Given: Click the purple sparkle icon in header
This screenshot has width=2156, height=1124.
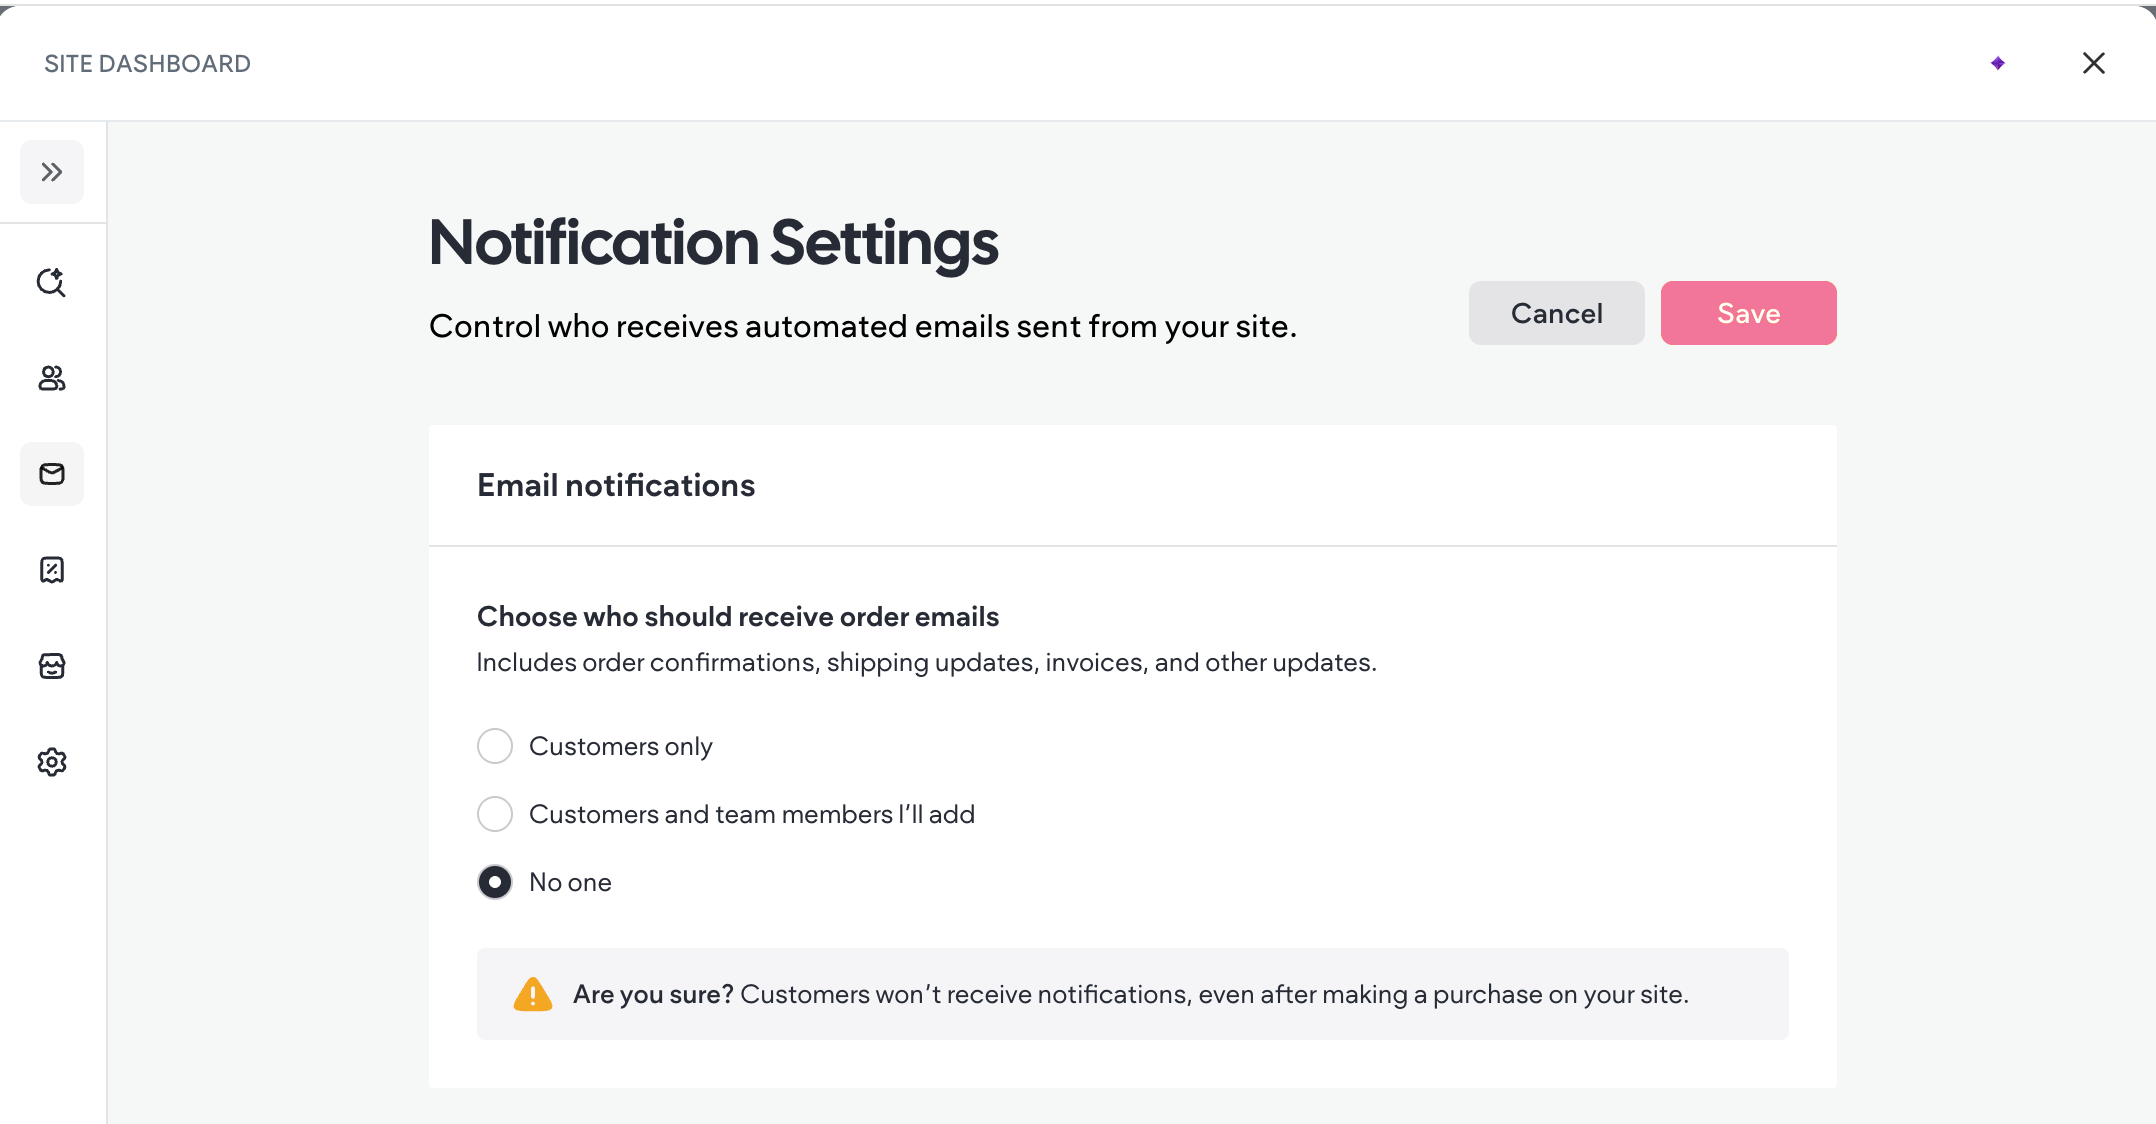Looking at the screenshot, I should pos(1998,63).
